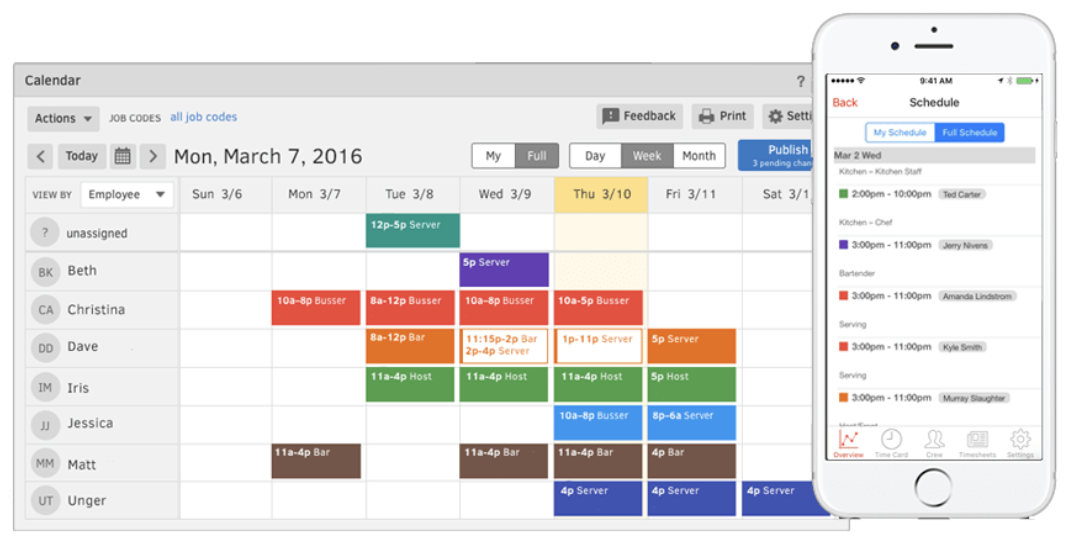
Task: Switch to My schedule view
Action: pyautogui.click(x=494, y=156)
